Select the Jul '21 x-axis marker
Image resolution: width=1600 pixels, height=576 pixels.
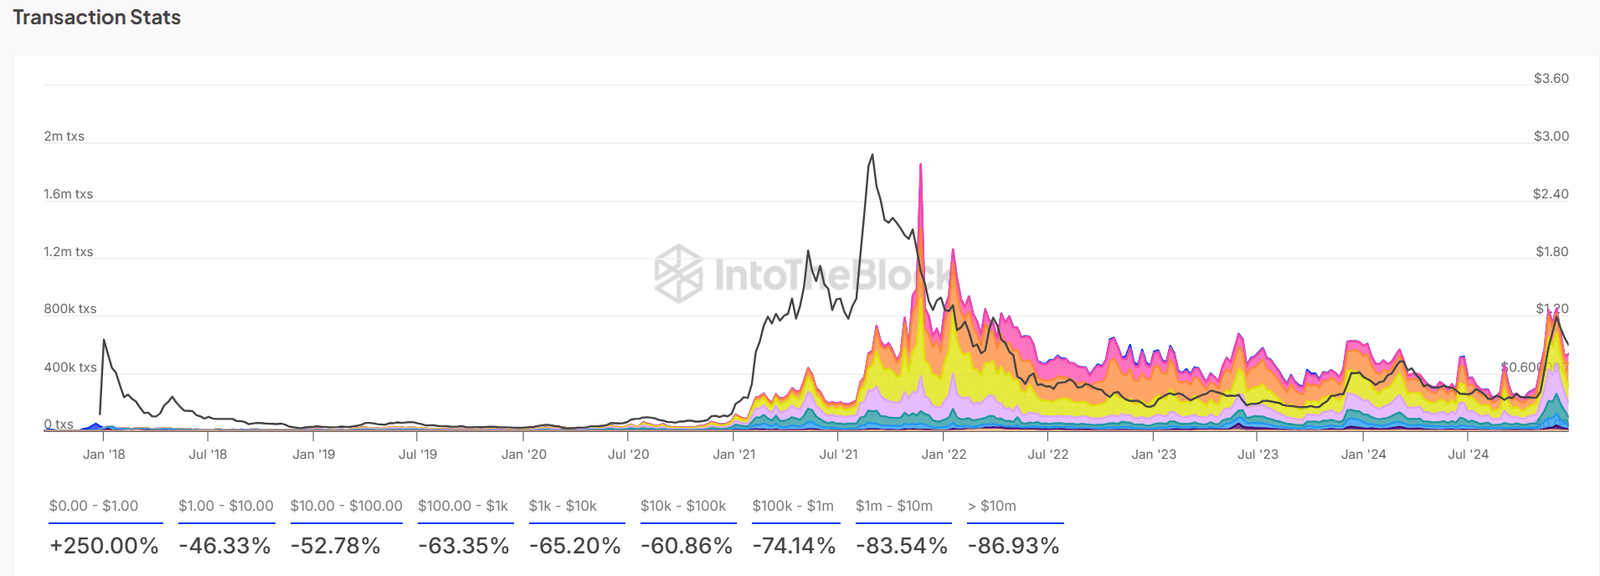pyautogui.click(x=838, y=454)
